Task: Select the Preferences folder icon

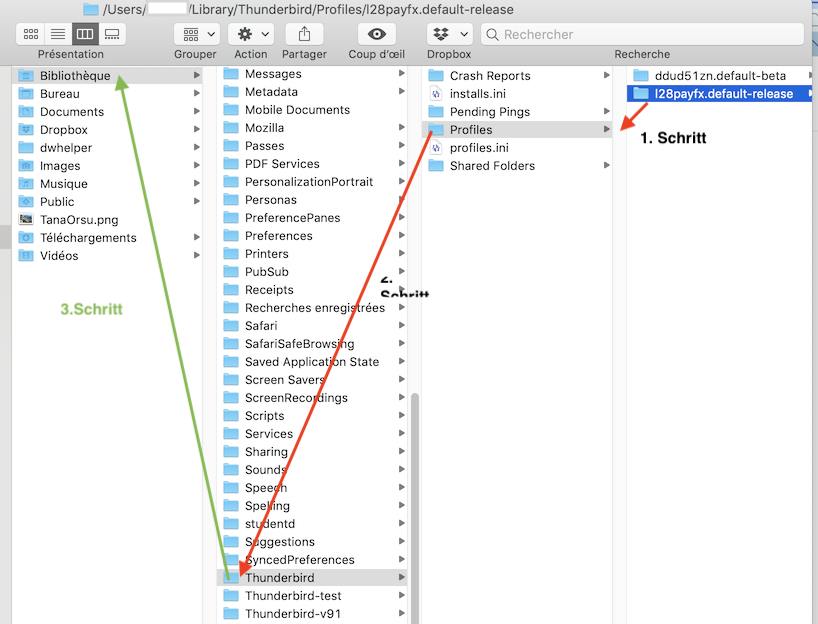Action: pos(231,236)
